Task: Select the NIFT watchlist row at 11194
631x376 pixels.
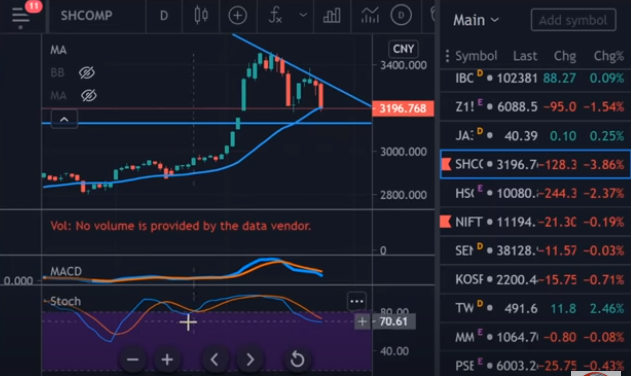Action: [x=535, y=222]
